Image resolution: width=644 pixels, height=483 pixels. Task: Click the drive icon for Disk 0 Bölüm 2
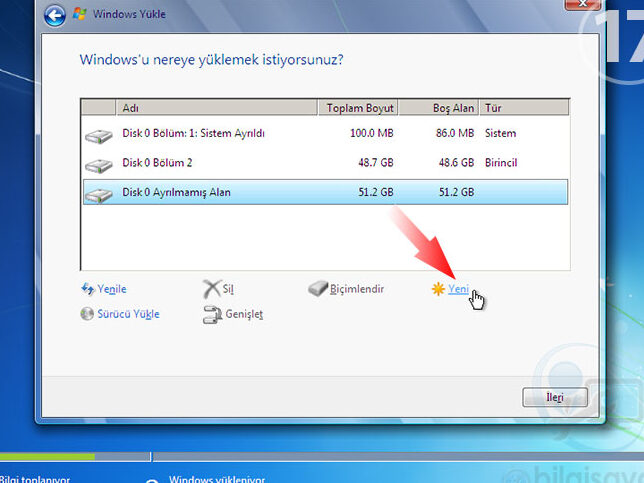tap(99, 166)
